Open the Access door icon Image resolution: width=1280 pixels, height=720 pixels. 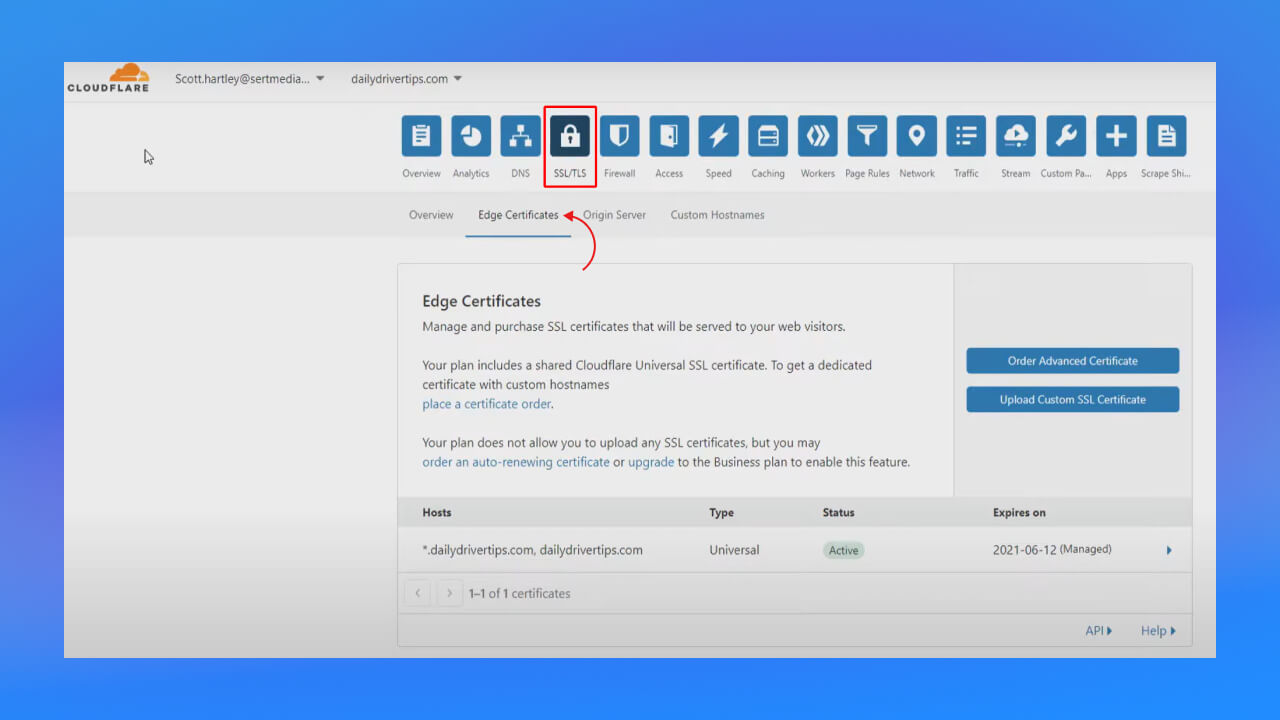669,136
